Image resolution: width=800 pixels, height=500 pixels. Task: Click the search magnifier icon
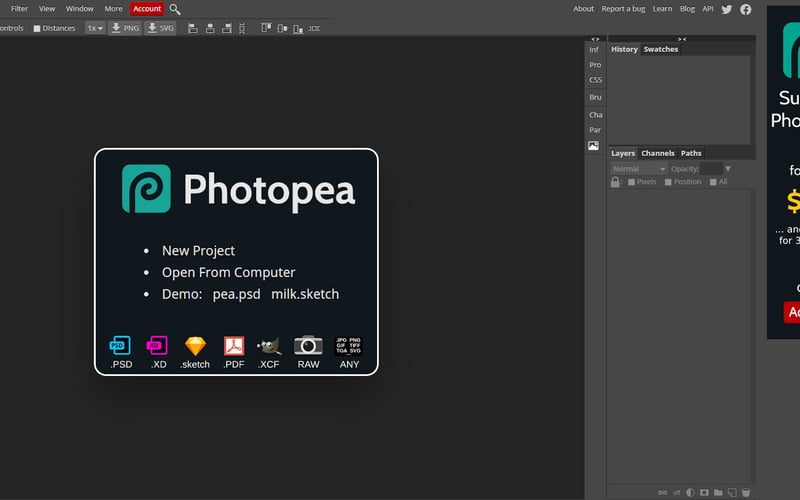174,9
